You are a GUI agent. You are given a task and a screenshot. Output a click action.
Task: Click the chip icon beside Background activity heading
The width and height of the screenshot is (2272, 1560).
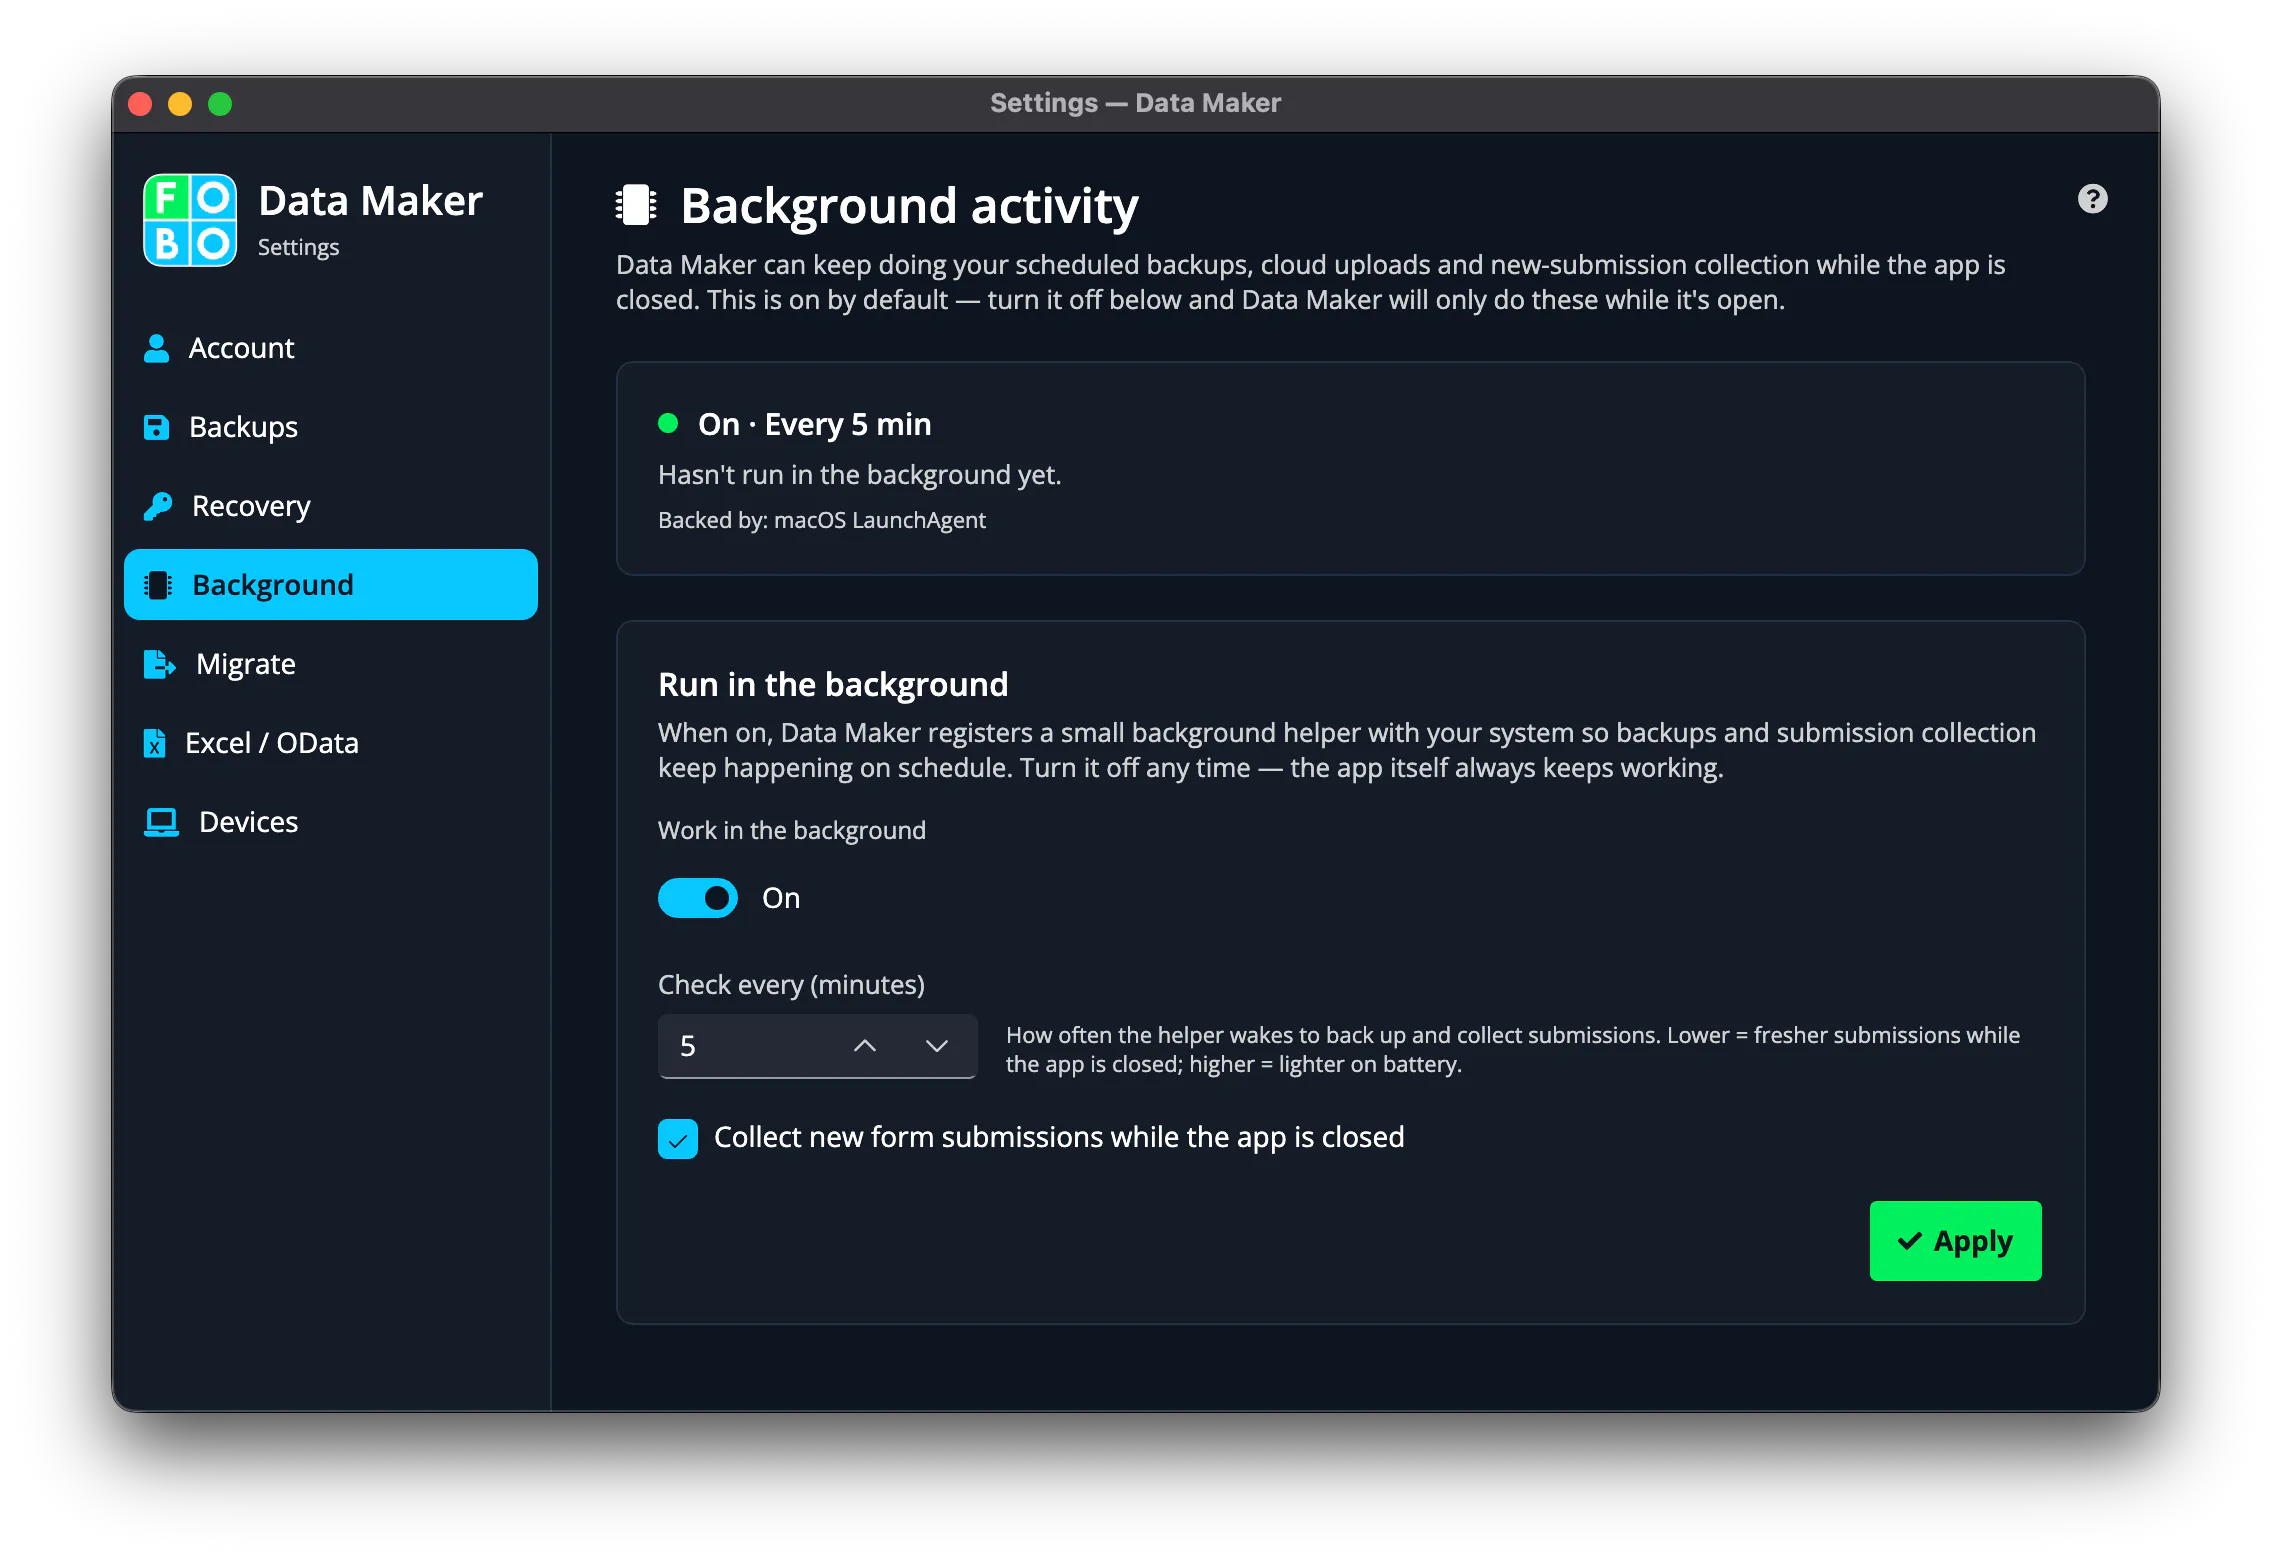pyautogui.click(x=636, y=205)
